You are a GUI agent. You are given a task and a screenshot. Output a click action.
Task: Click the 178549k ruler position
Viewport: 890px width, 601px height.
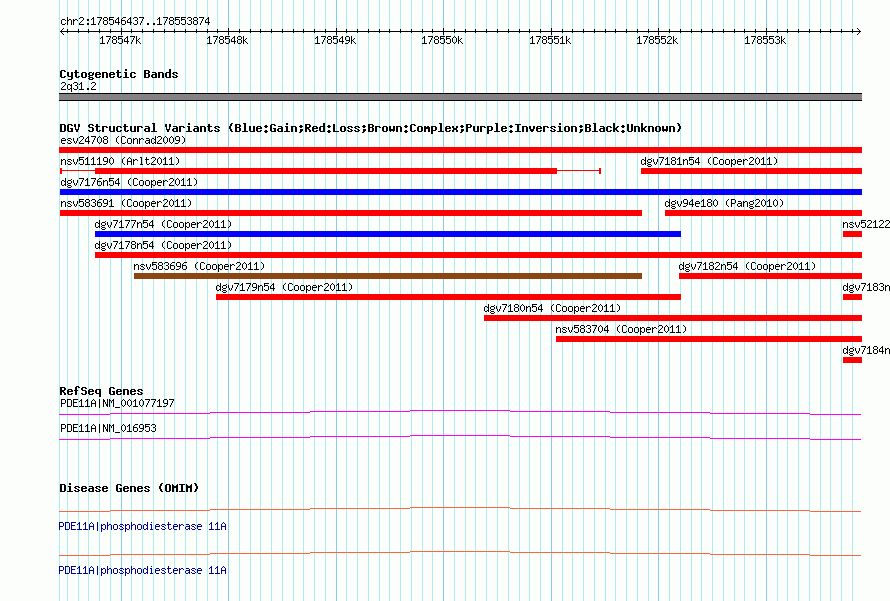click(335, 40)
